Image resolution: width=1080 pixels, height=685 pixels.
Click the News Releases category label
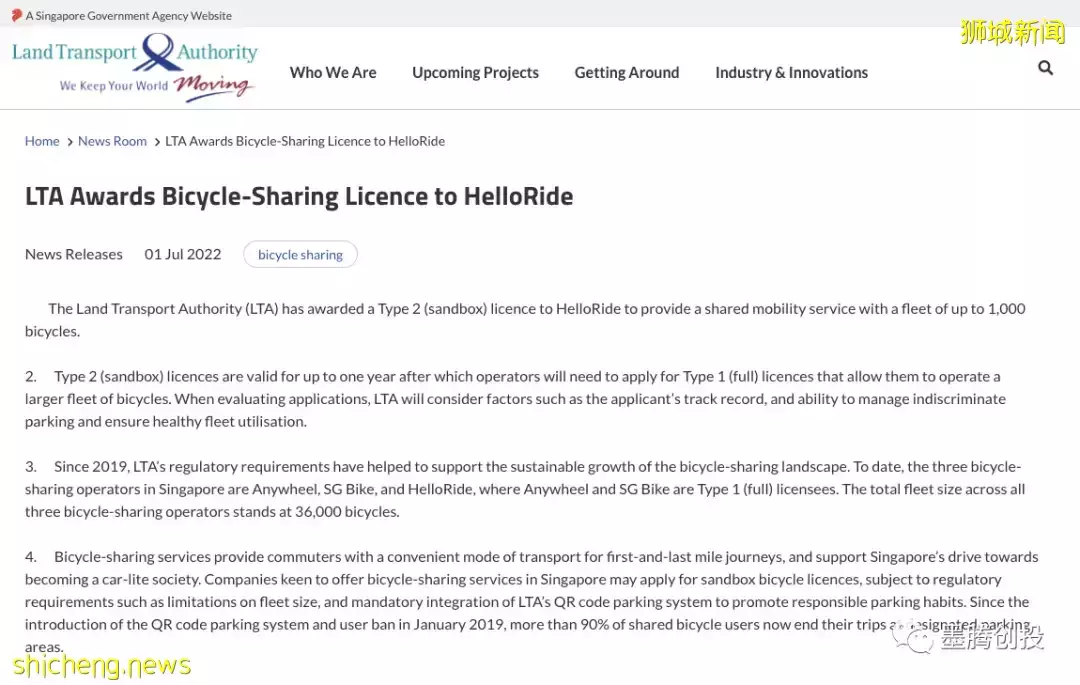[x=74, y=254]
